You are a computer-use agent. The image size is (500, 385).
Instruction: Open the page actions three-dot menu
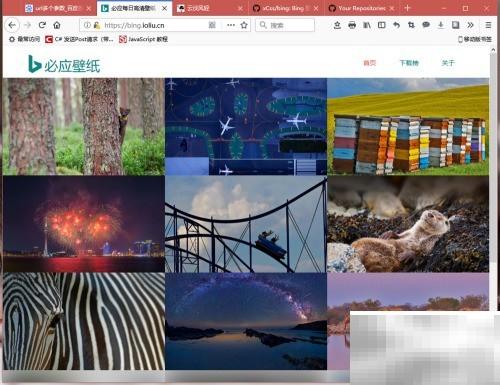tap(231, 25)
